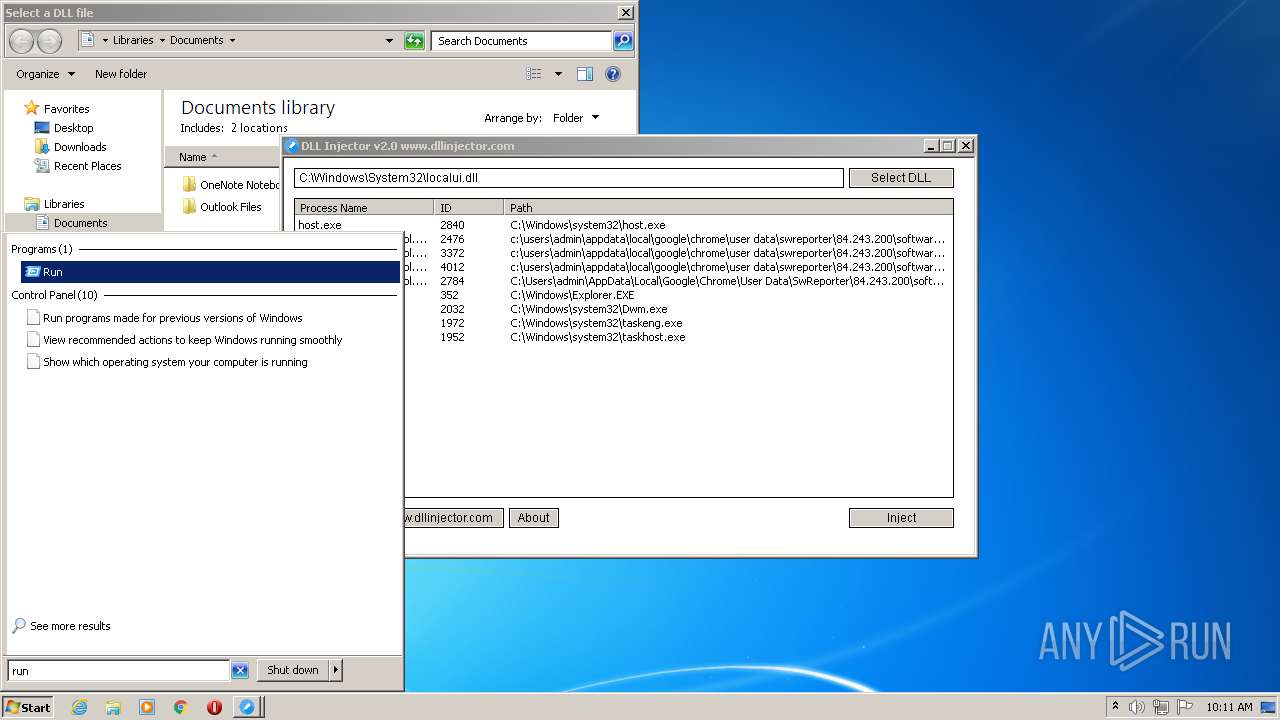Click the Inject button
Viewport: 1280px width, 720px height.
tap(901, 518)
